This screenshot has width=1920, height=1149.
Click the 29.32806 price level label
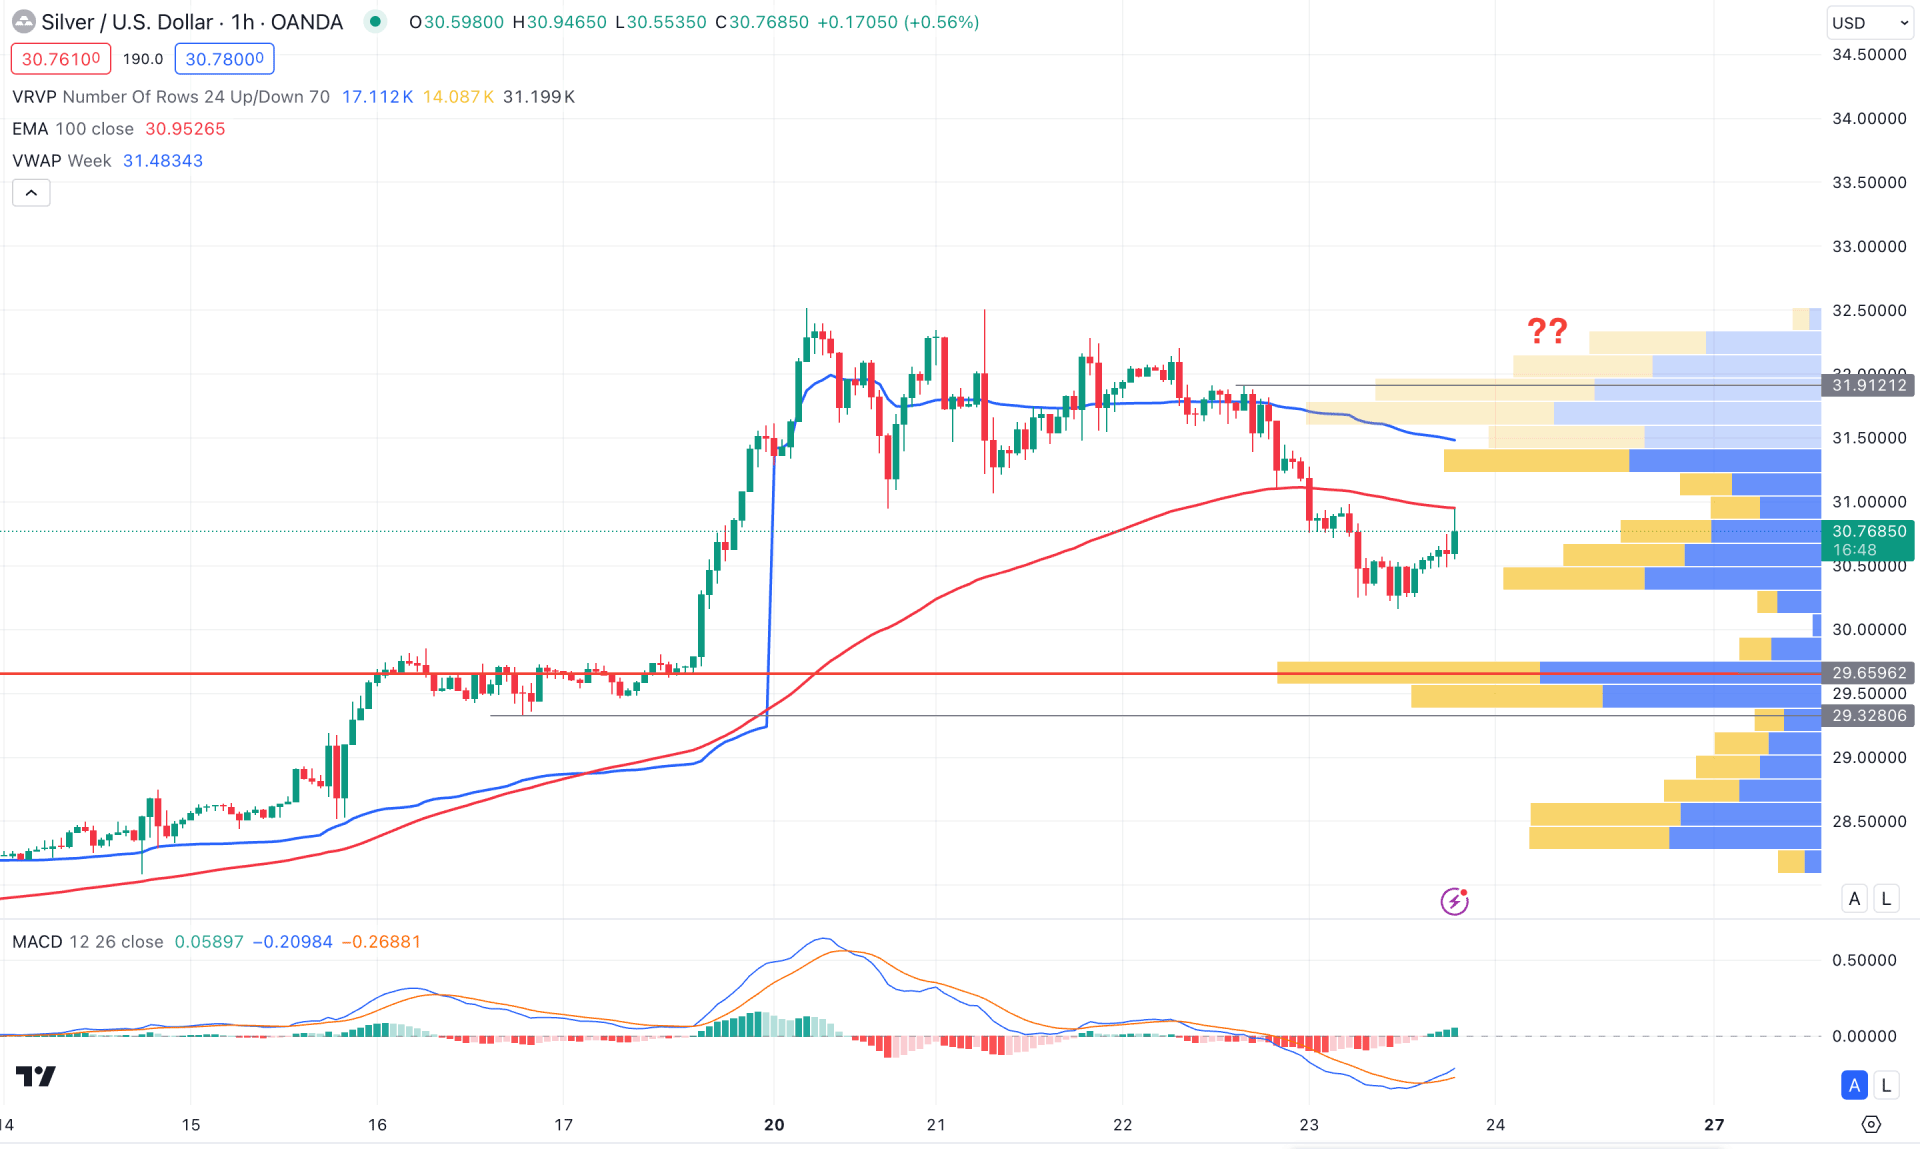click(1868, 716)
